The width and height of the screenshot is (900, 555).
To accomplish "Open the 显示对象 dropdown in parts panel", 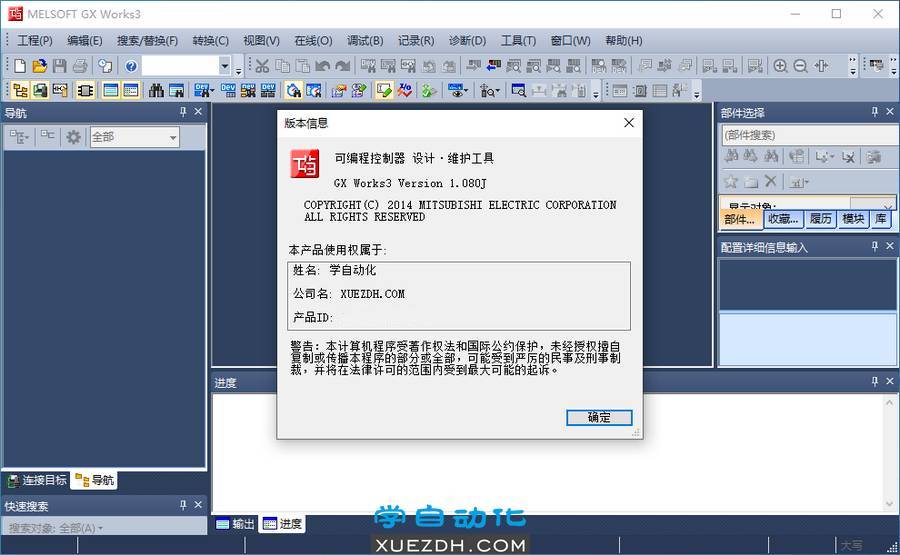I will pyautogui.click(x=872, y=204).
